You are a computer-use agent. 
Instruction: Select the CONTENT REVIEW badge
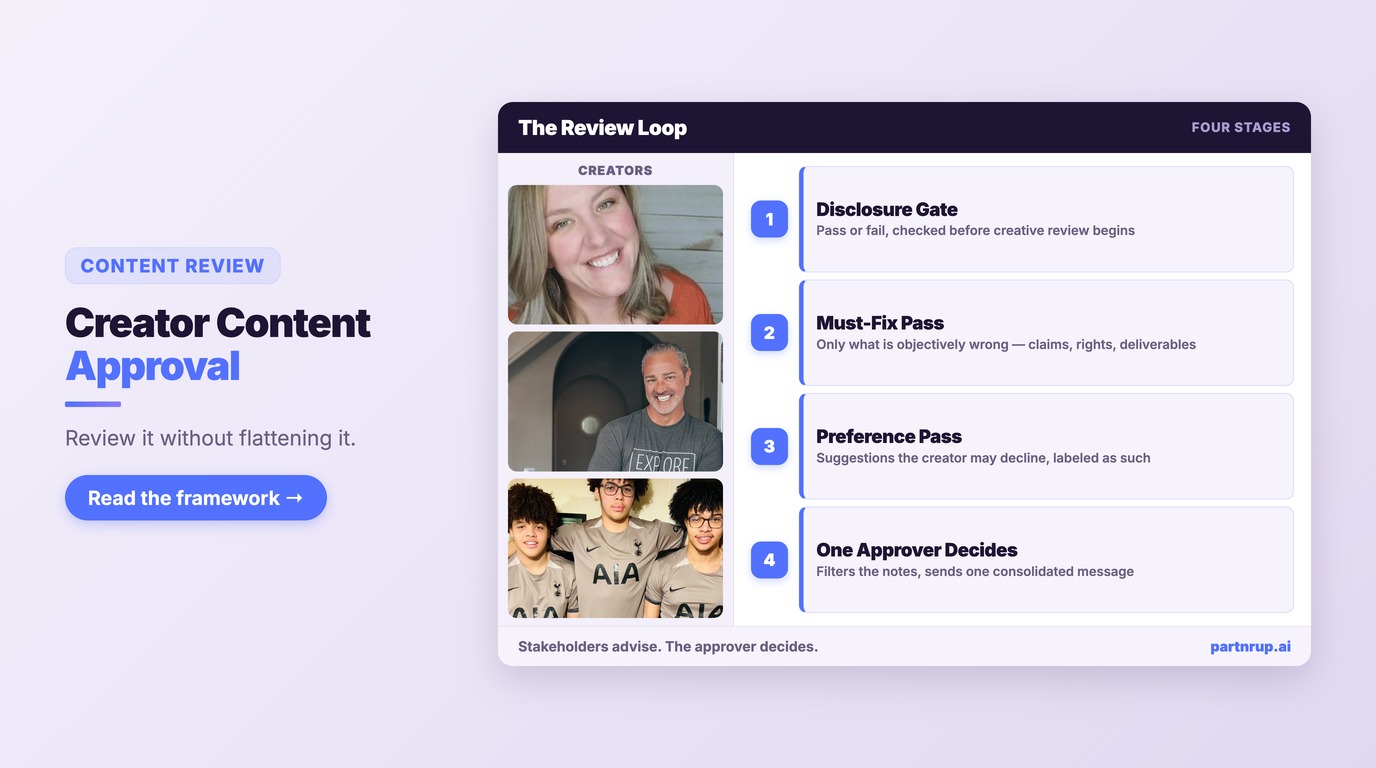173,266
